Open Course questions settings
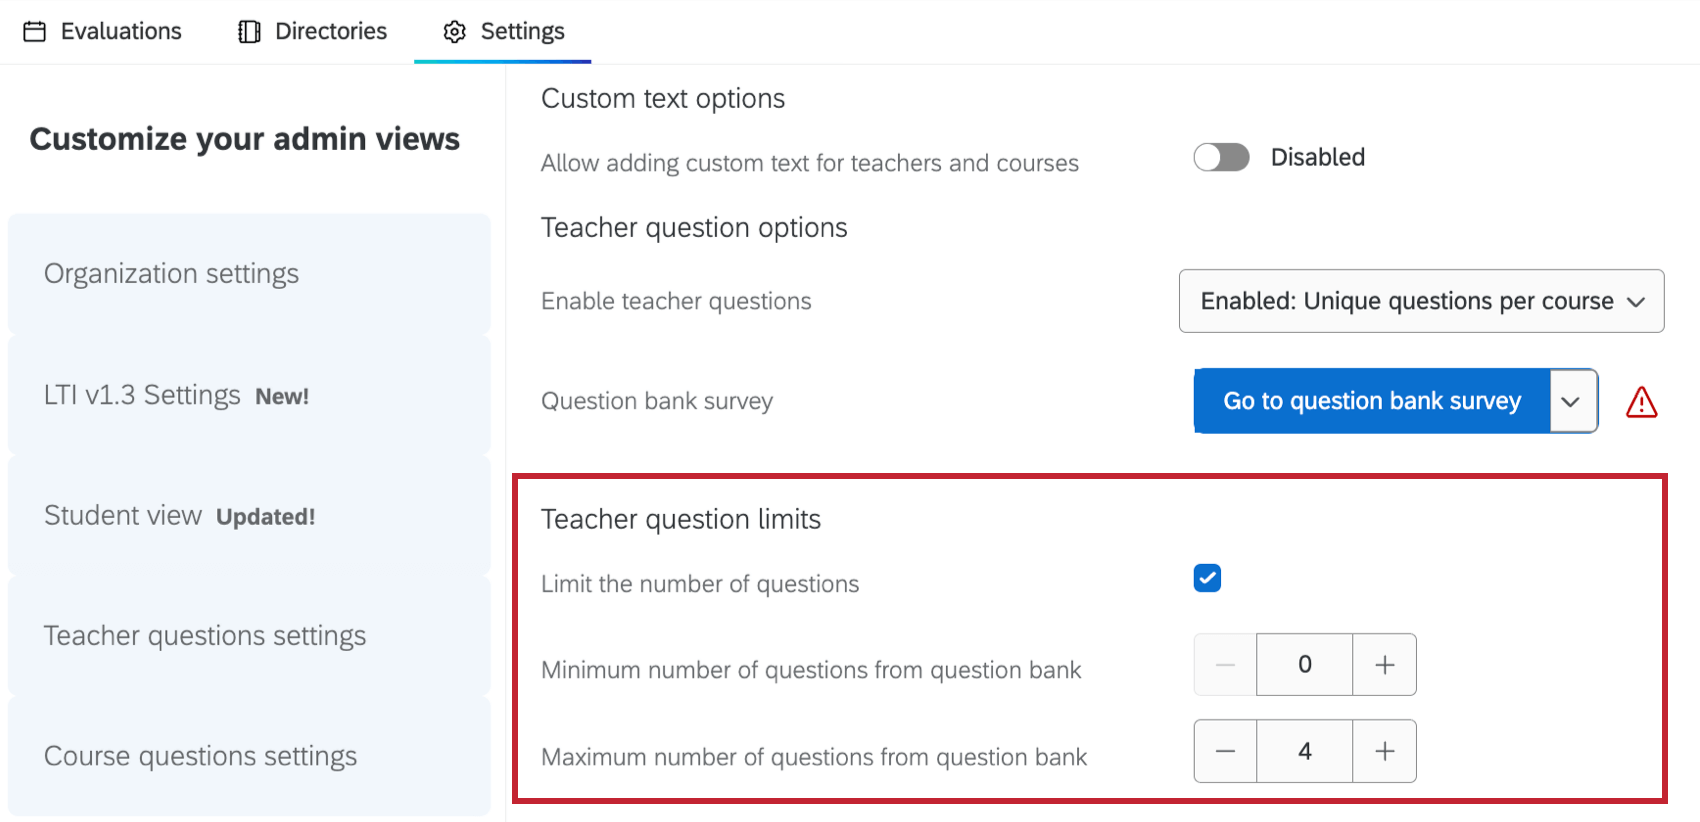Image resolution: width=1700 pixels, height=822 pixels. 200,756
